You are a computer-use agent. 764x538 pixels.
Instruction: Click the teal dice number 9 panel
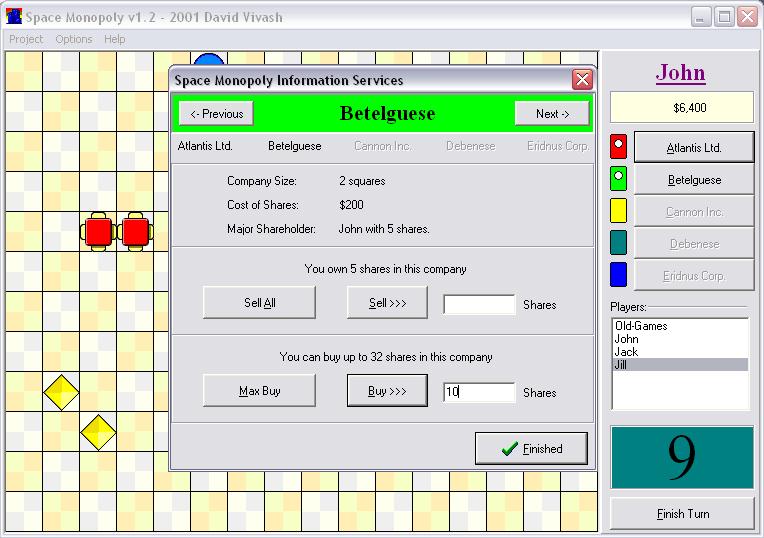[682, 457]
